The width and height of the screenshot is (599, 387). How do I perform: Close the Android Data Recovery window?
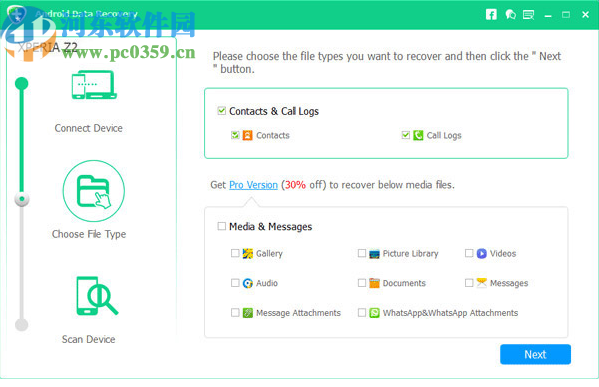click(x=585, y=15)
